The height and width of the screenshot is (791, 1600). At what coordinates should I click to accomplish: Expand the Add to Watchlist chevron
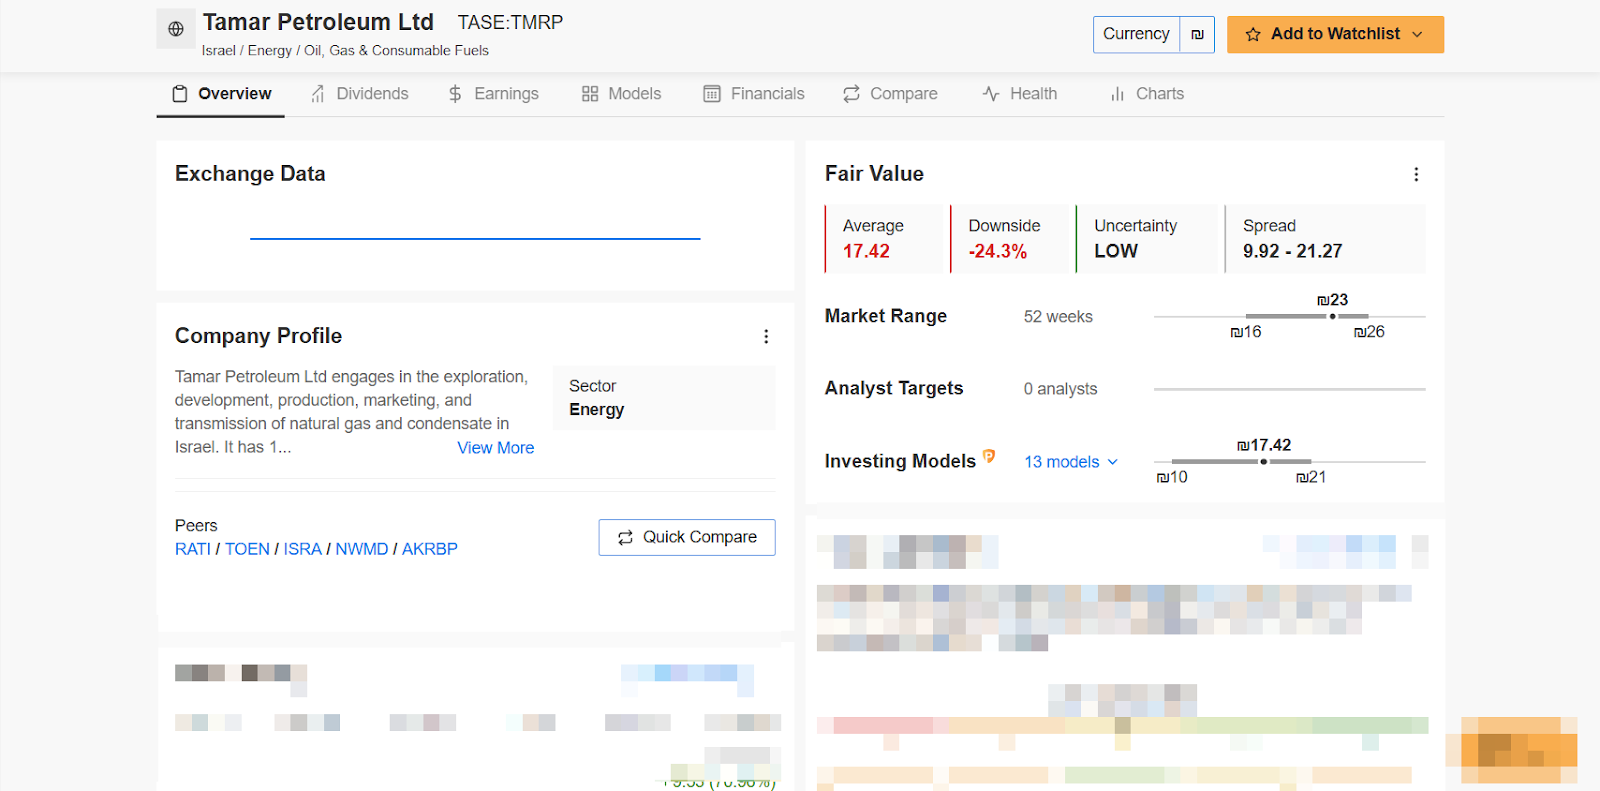click(x=1417, y=35)
